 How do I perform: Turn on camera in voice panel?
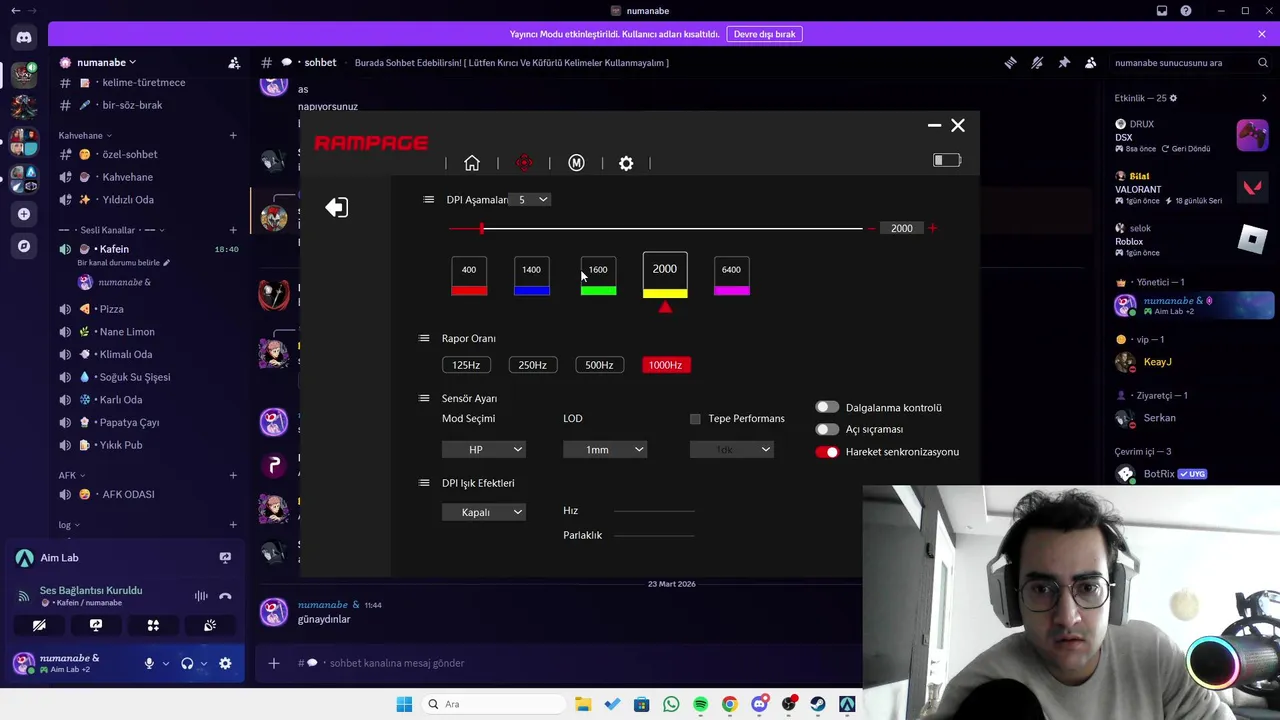pos(39,625)
